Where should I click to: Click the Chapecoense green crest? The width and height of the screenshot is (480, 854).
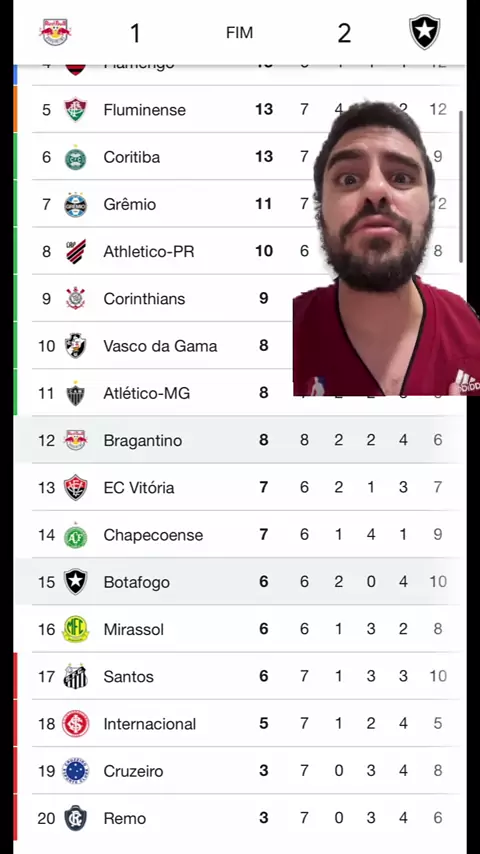(x=75, y=535)
